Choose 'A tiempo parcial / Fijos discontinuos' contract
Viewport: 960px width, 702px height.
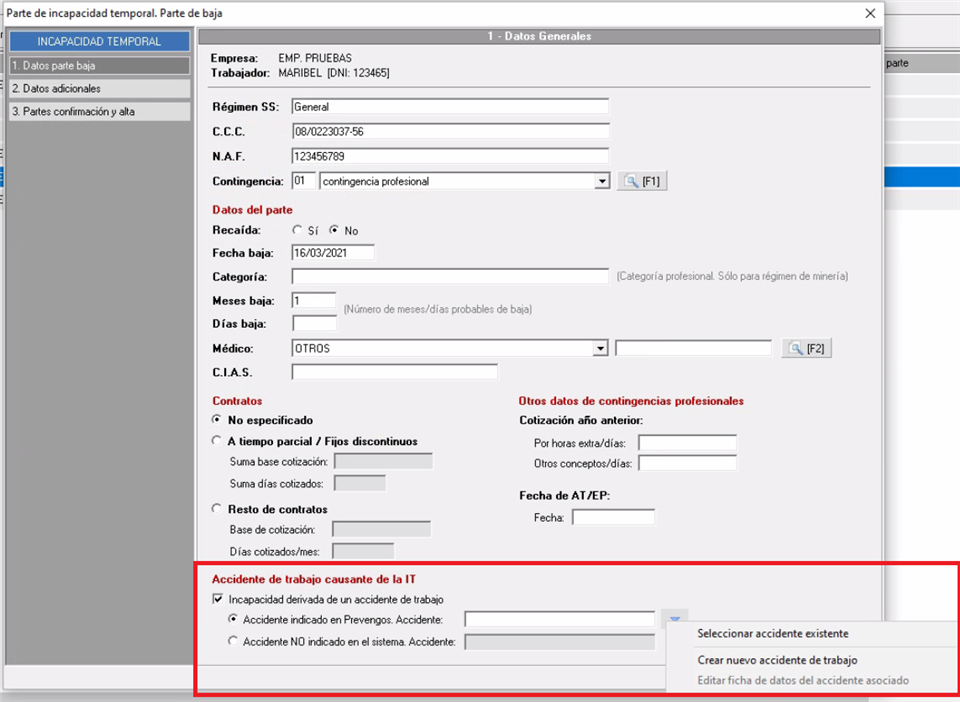point(218,441)
